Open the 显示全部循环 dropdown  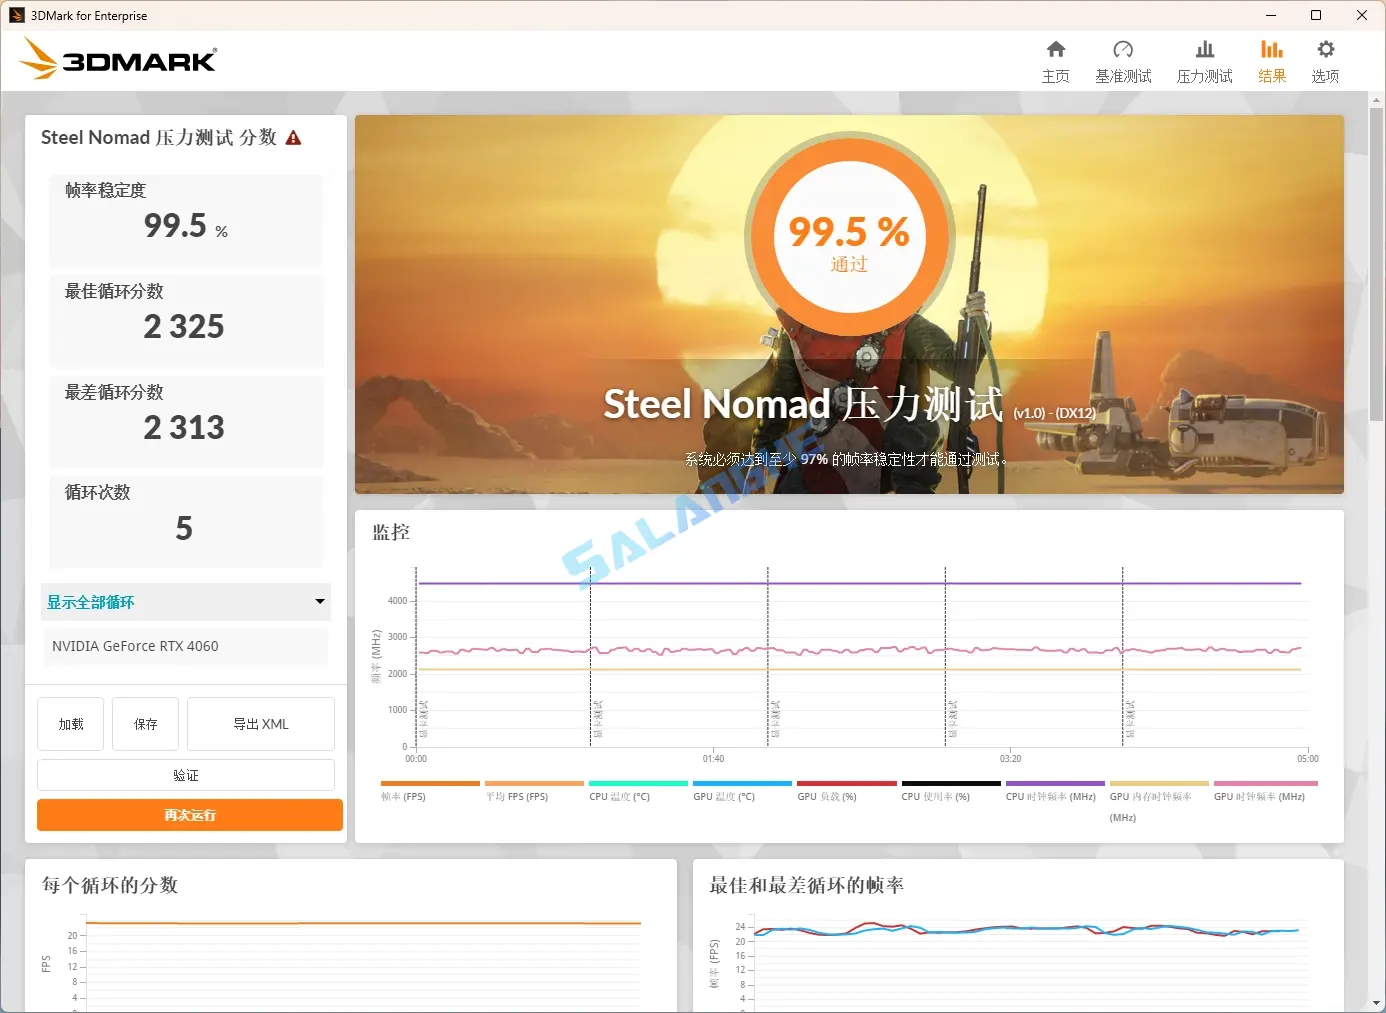coord(186,602)
